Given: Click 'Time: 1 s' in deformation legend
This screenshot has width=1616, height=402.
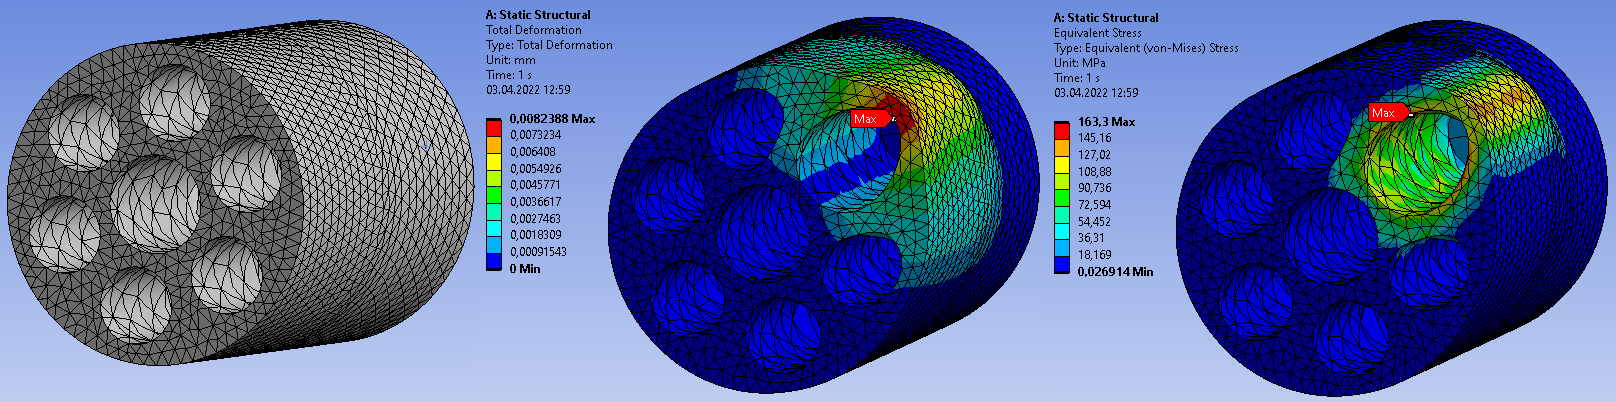Looking at the screenshot, I should click(x=509, y=75).
